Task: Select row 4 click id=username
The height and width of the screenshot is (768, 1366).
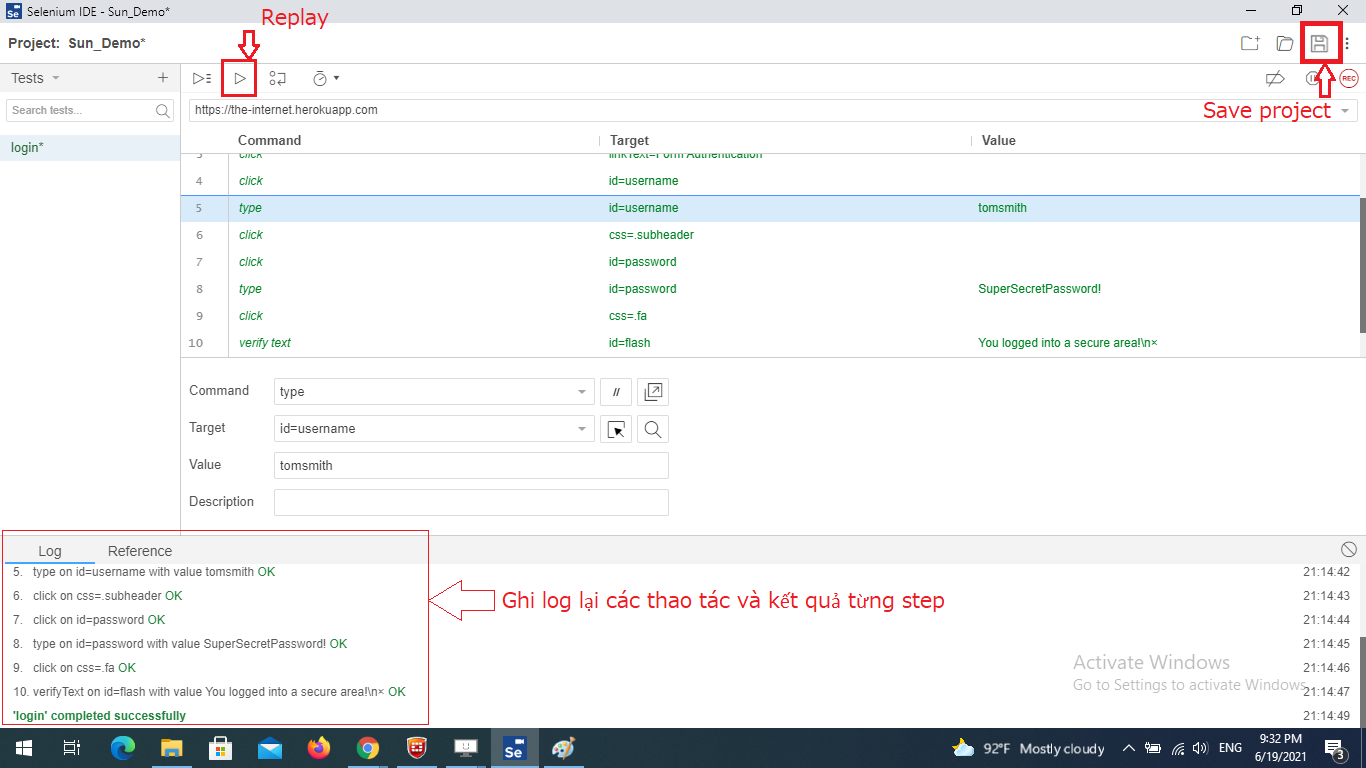Action: (x=770, y=181)
